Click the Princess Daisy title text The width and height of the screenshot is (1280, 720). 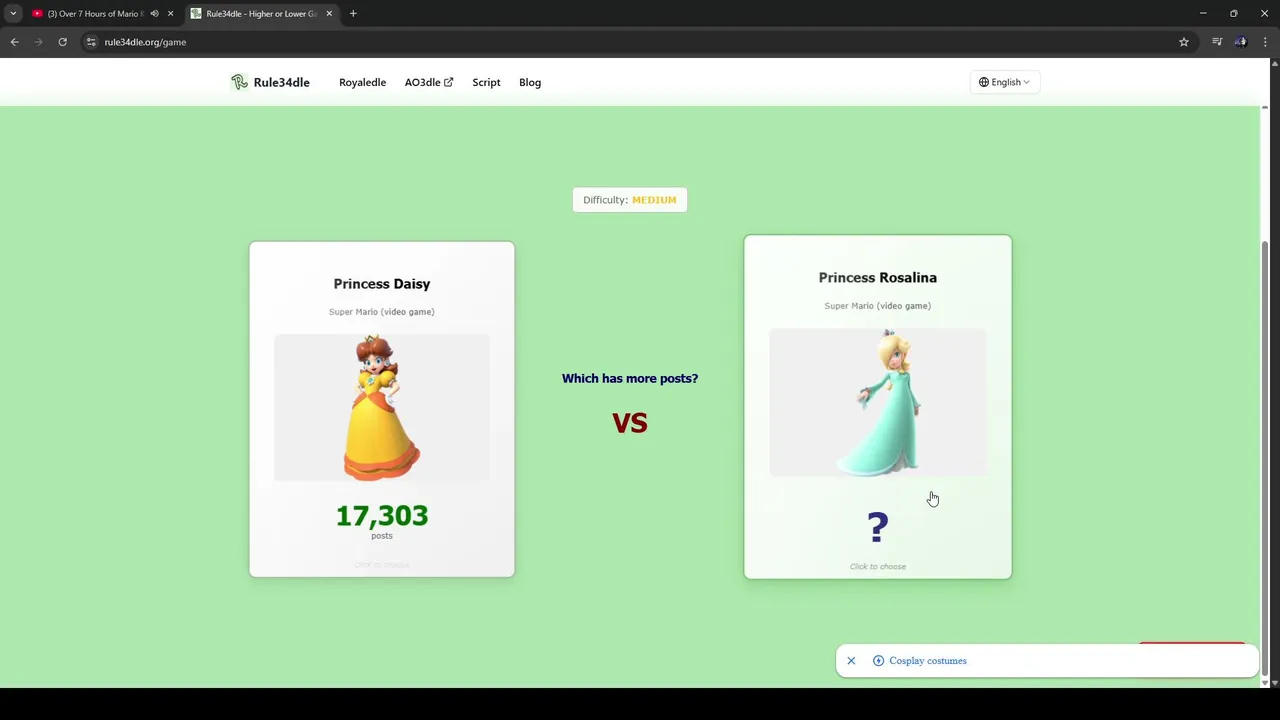tap(382, 284)
